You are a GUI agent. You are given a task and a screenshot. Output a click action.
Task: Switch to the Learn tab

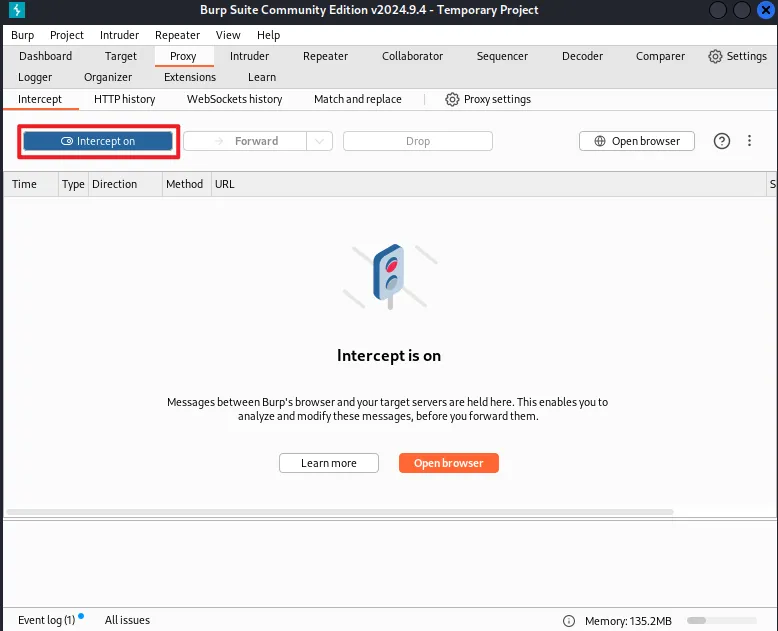pyautogui.click(x=261, y=77)
